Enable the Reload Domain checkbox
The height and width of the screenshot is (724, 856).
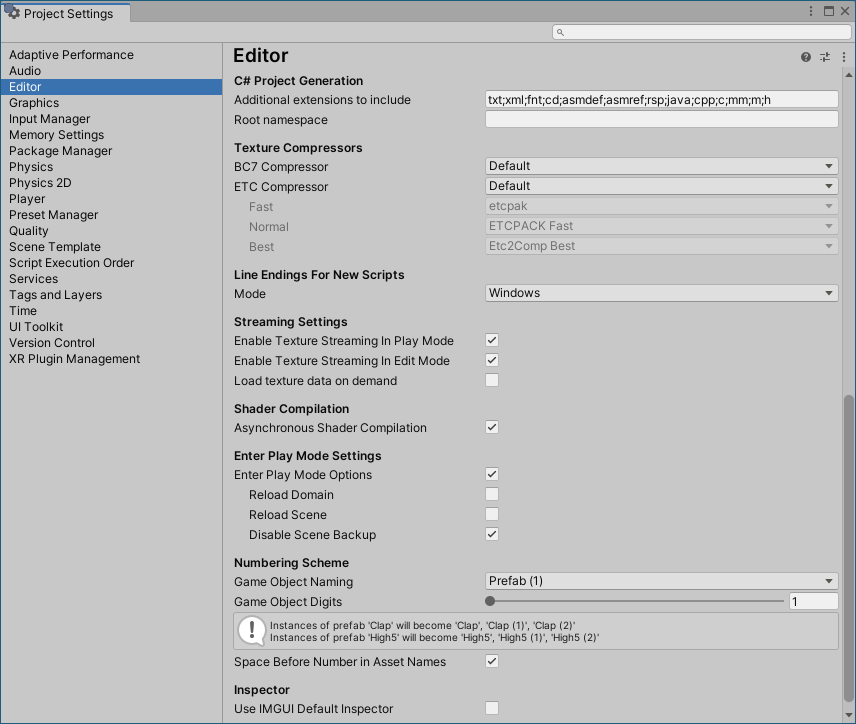tap(492, 494)
